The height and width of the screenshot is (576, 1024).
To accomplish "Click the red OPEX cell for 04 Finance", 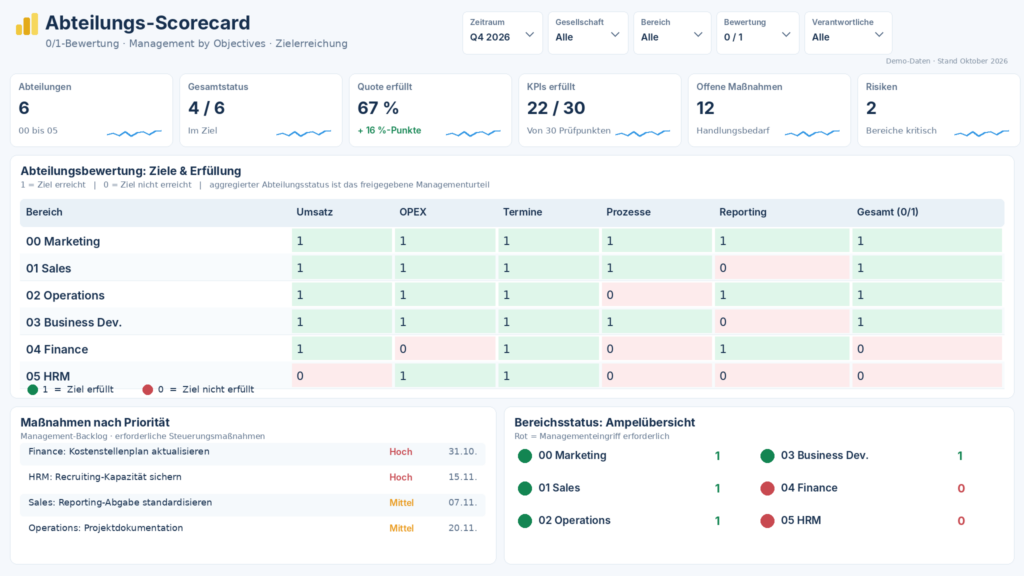I will point(445,349).
